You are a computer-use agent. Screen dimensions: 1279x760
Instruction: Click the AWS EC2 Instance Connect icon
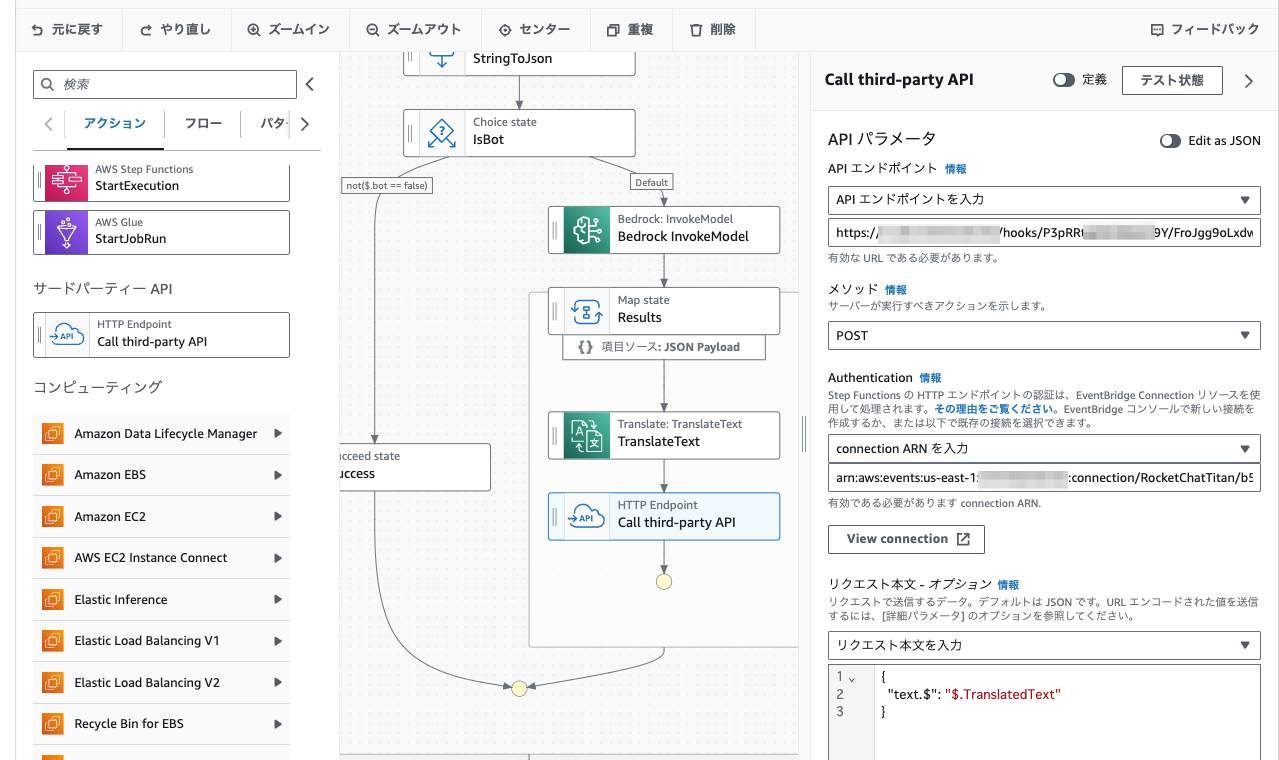[53, 558]
